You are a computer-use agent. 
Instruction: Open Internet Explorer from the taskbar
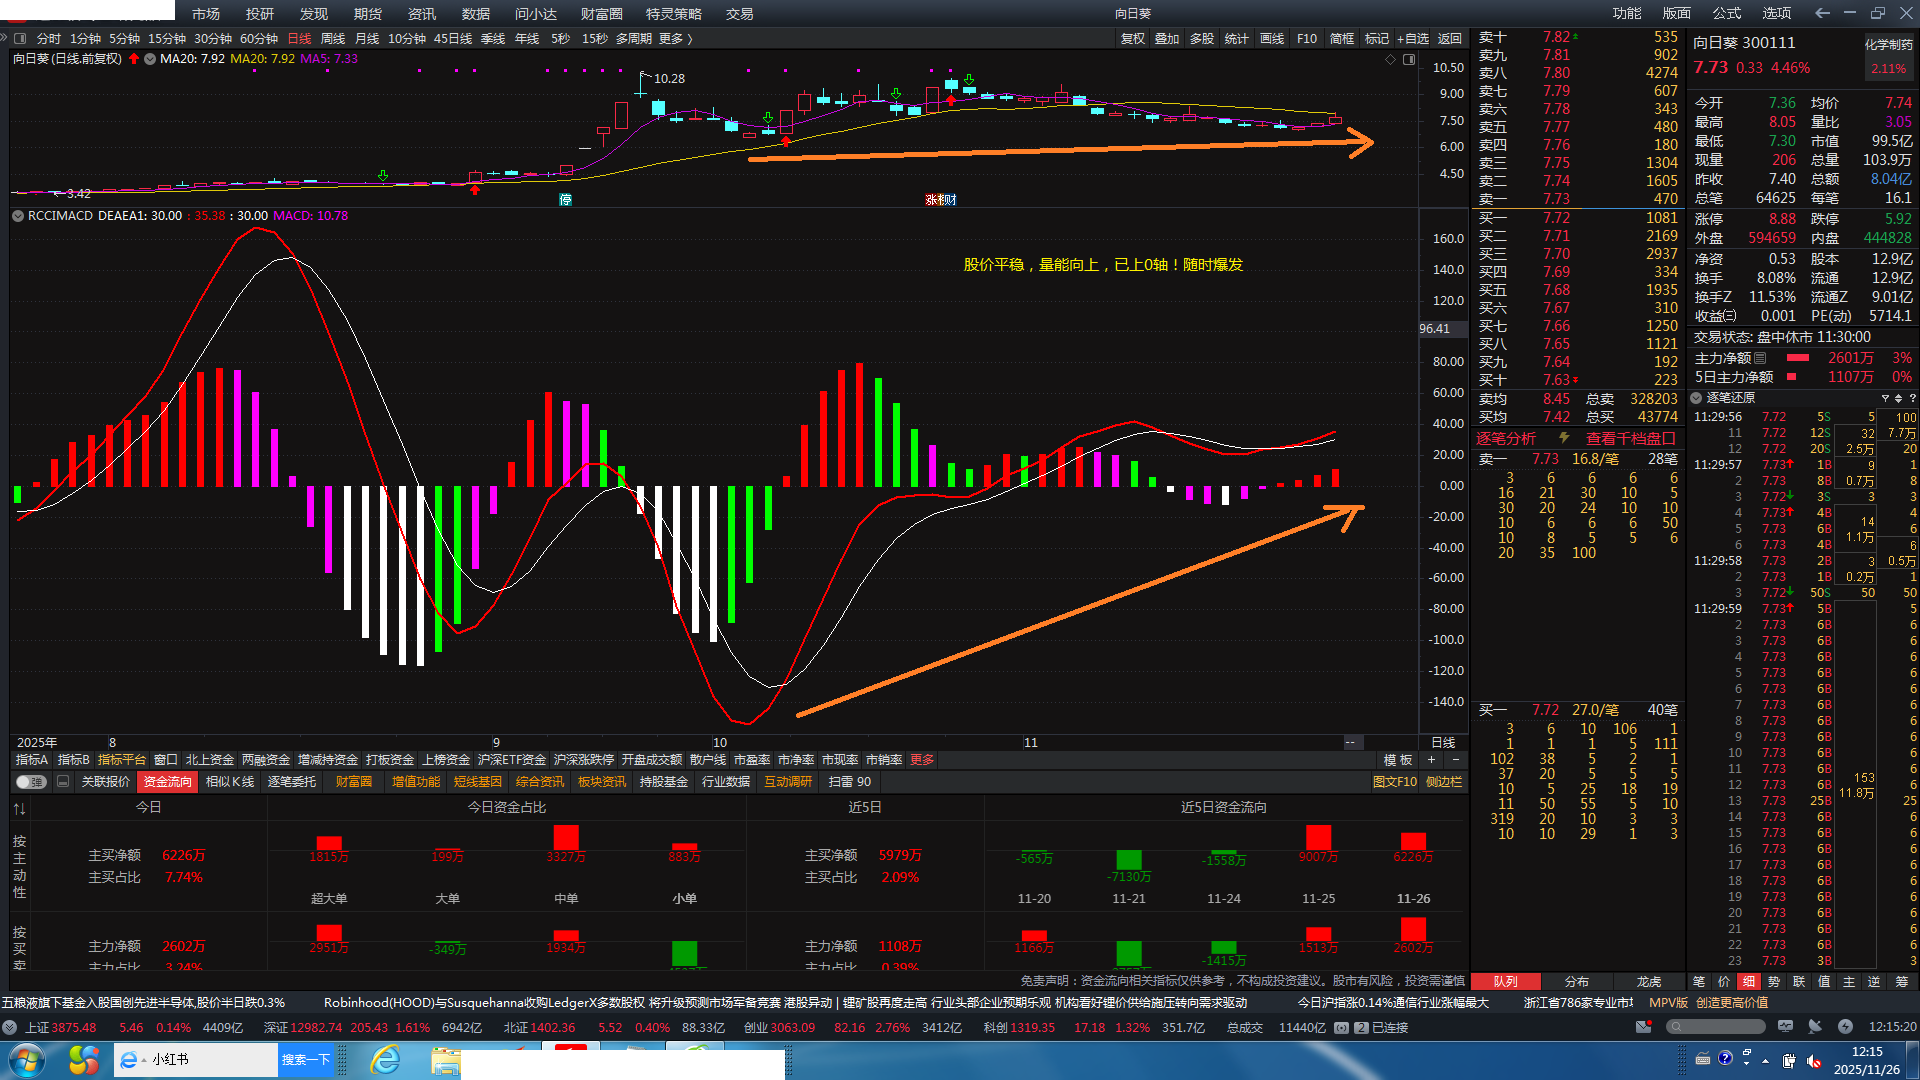[385, 1060]
